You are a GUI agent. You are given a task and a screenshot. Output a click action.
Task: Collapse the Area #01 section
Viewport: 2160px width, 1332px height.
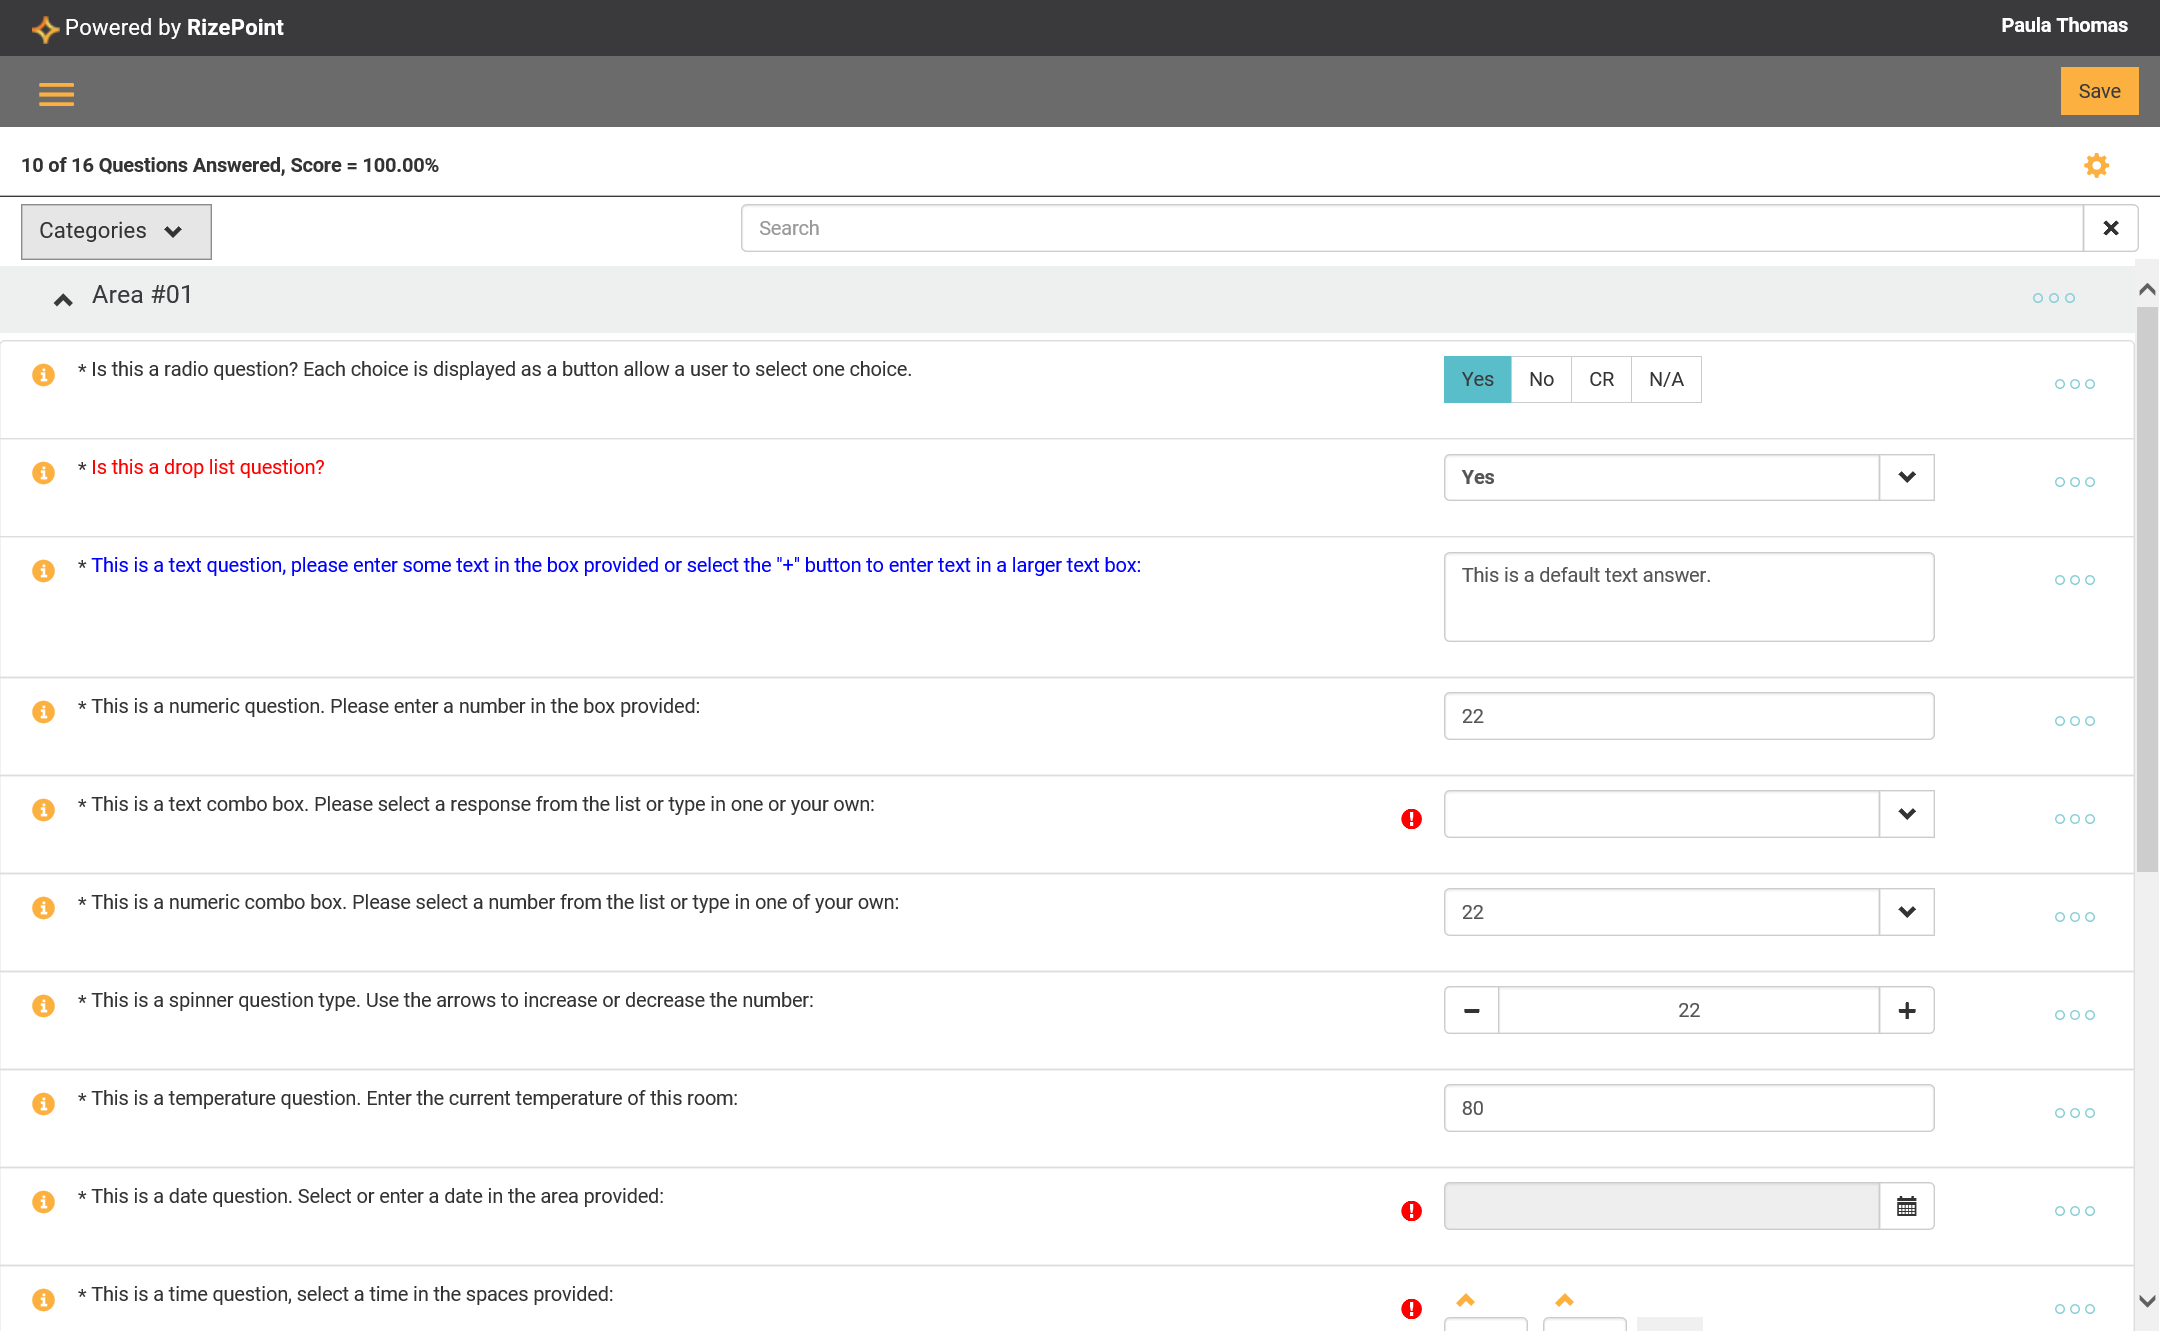(63, 298)
